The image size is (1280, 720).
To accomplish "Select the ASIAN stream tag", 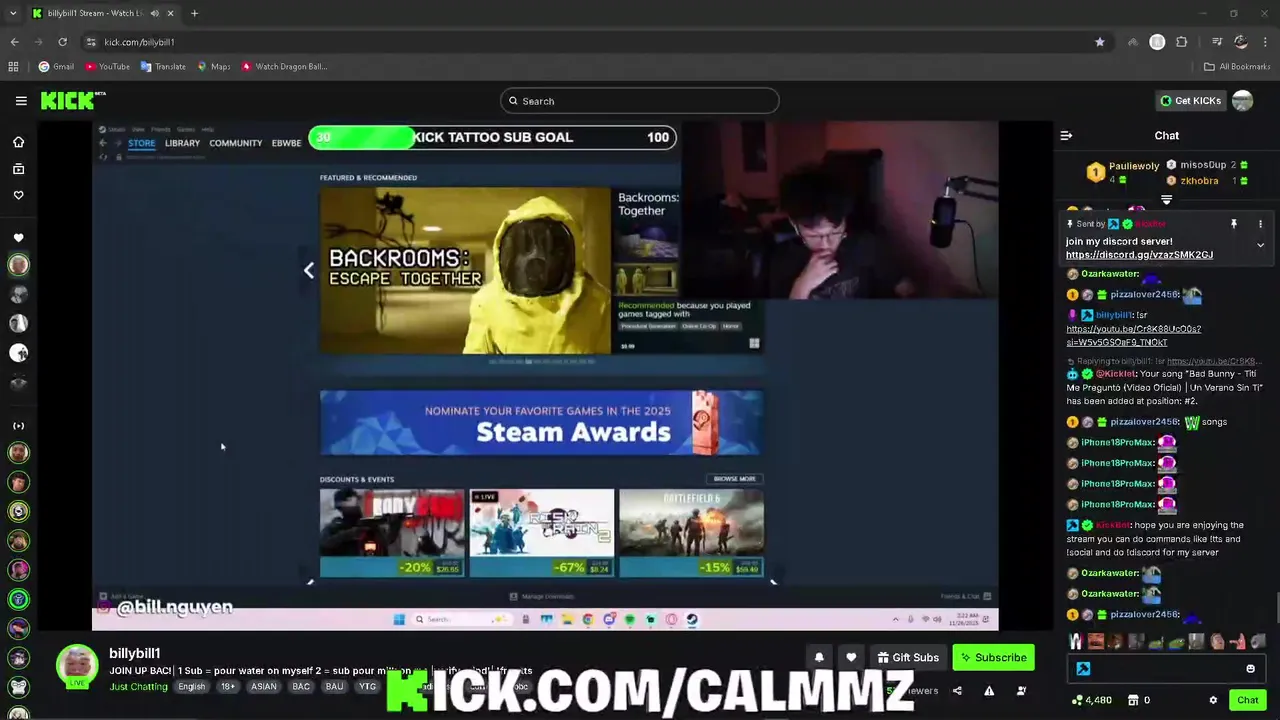I will pos(263,687).
